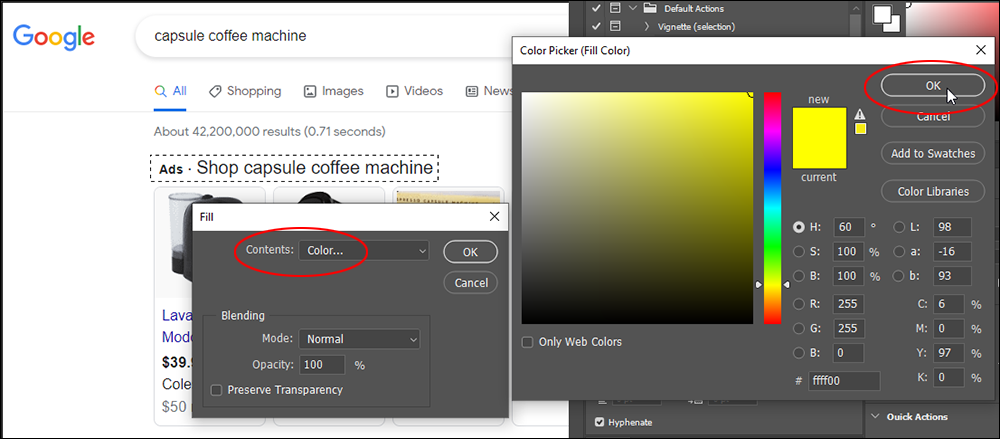Switch to the Videos search tab
This screenshot has height=439, width=1000.
click(x=415, y=91)
